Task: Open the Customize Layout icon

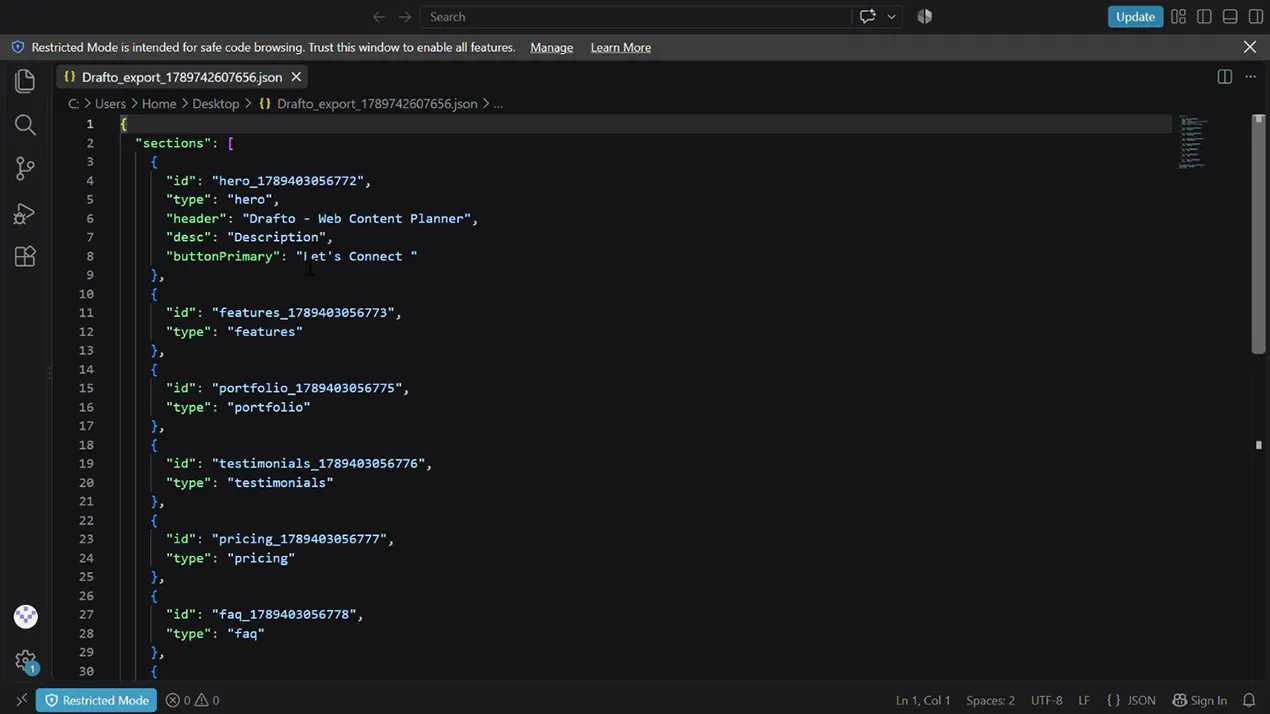Action: [1179, 17]
